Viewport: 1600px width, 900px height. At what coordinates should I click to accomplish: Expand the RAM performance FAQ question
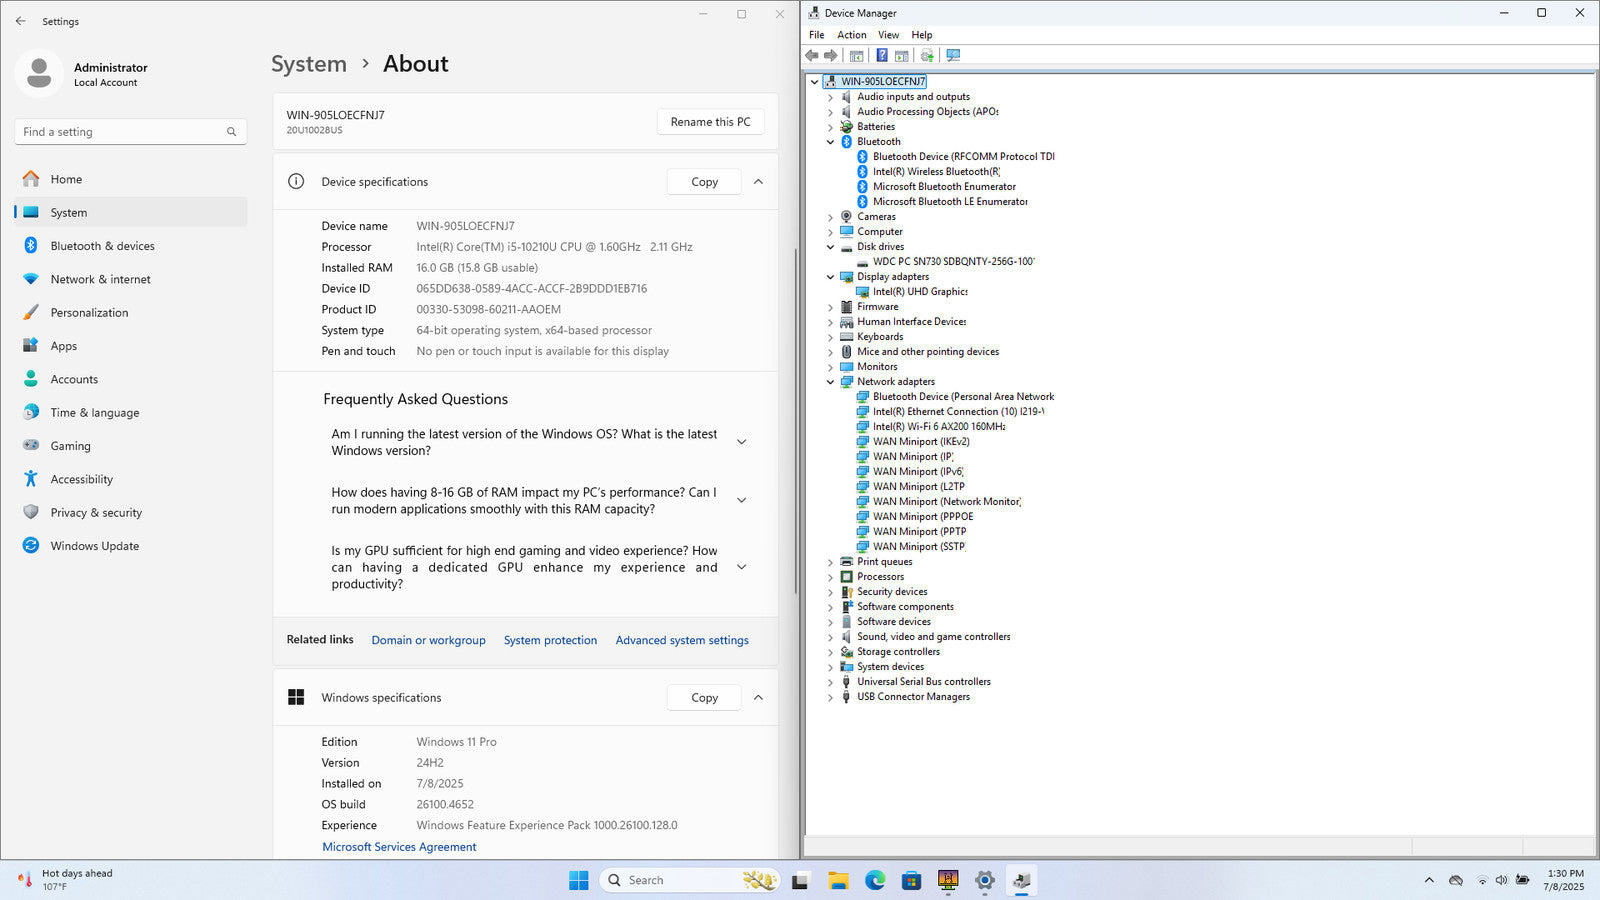click(741, 500)
